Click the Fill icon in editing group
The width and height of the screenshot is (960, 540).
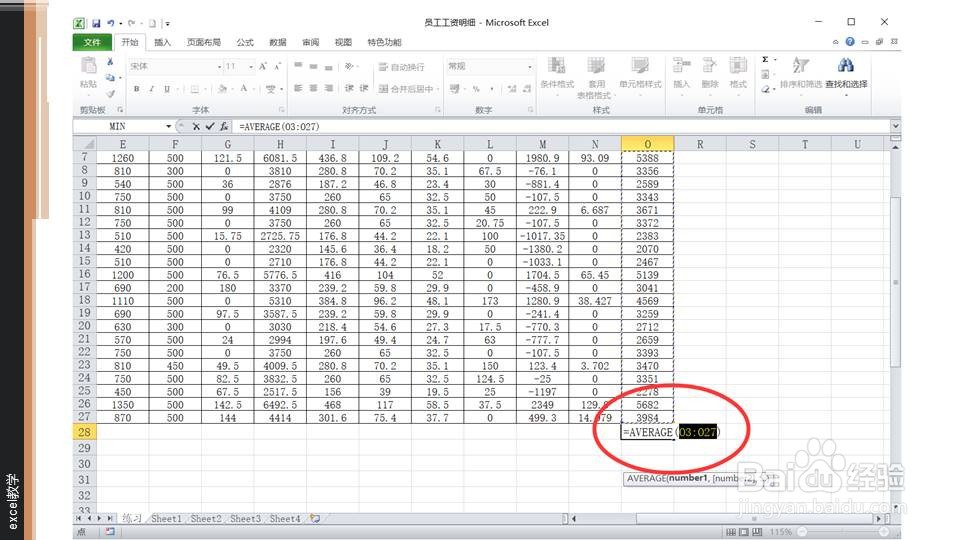(x=766, y=75)
